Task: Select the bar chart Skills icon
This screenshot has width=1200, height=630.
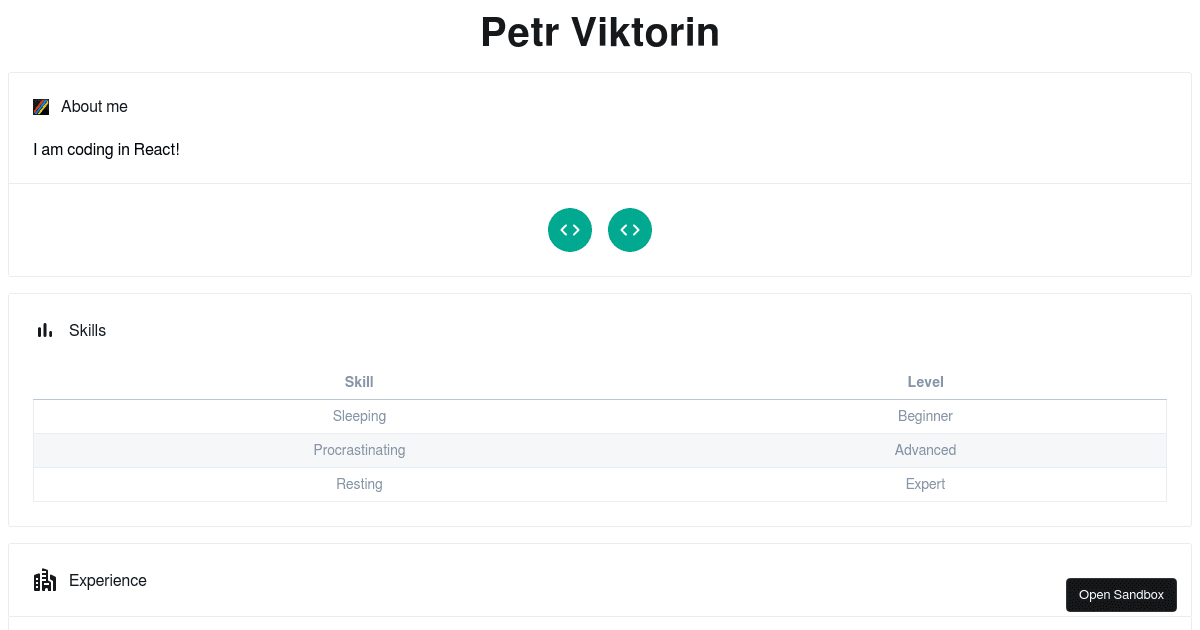Action: coord(45,330)
